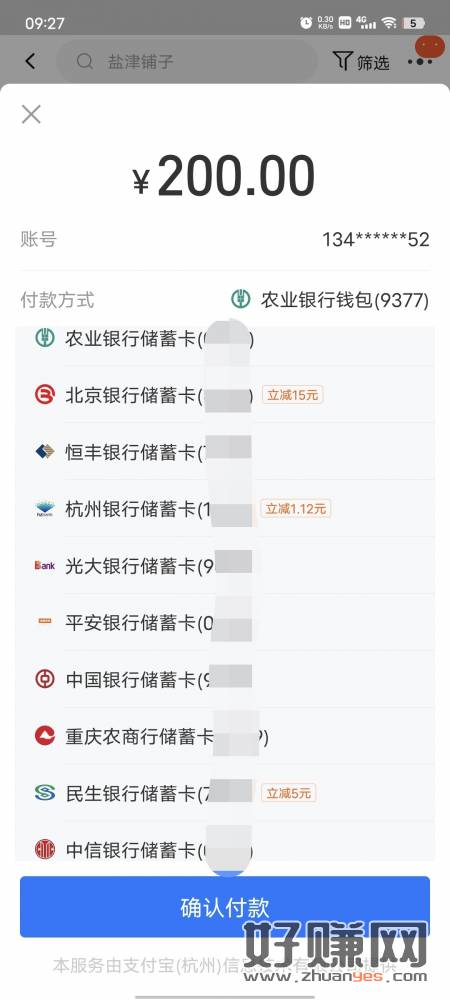450x1000 pixels.
Task: Tap the 民生银行 logo icon
Action: pos(45,793)
